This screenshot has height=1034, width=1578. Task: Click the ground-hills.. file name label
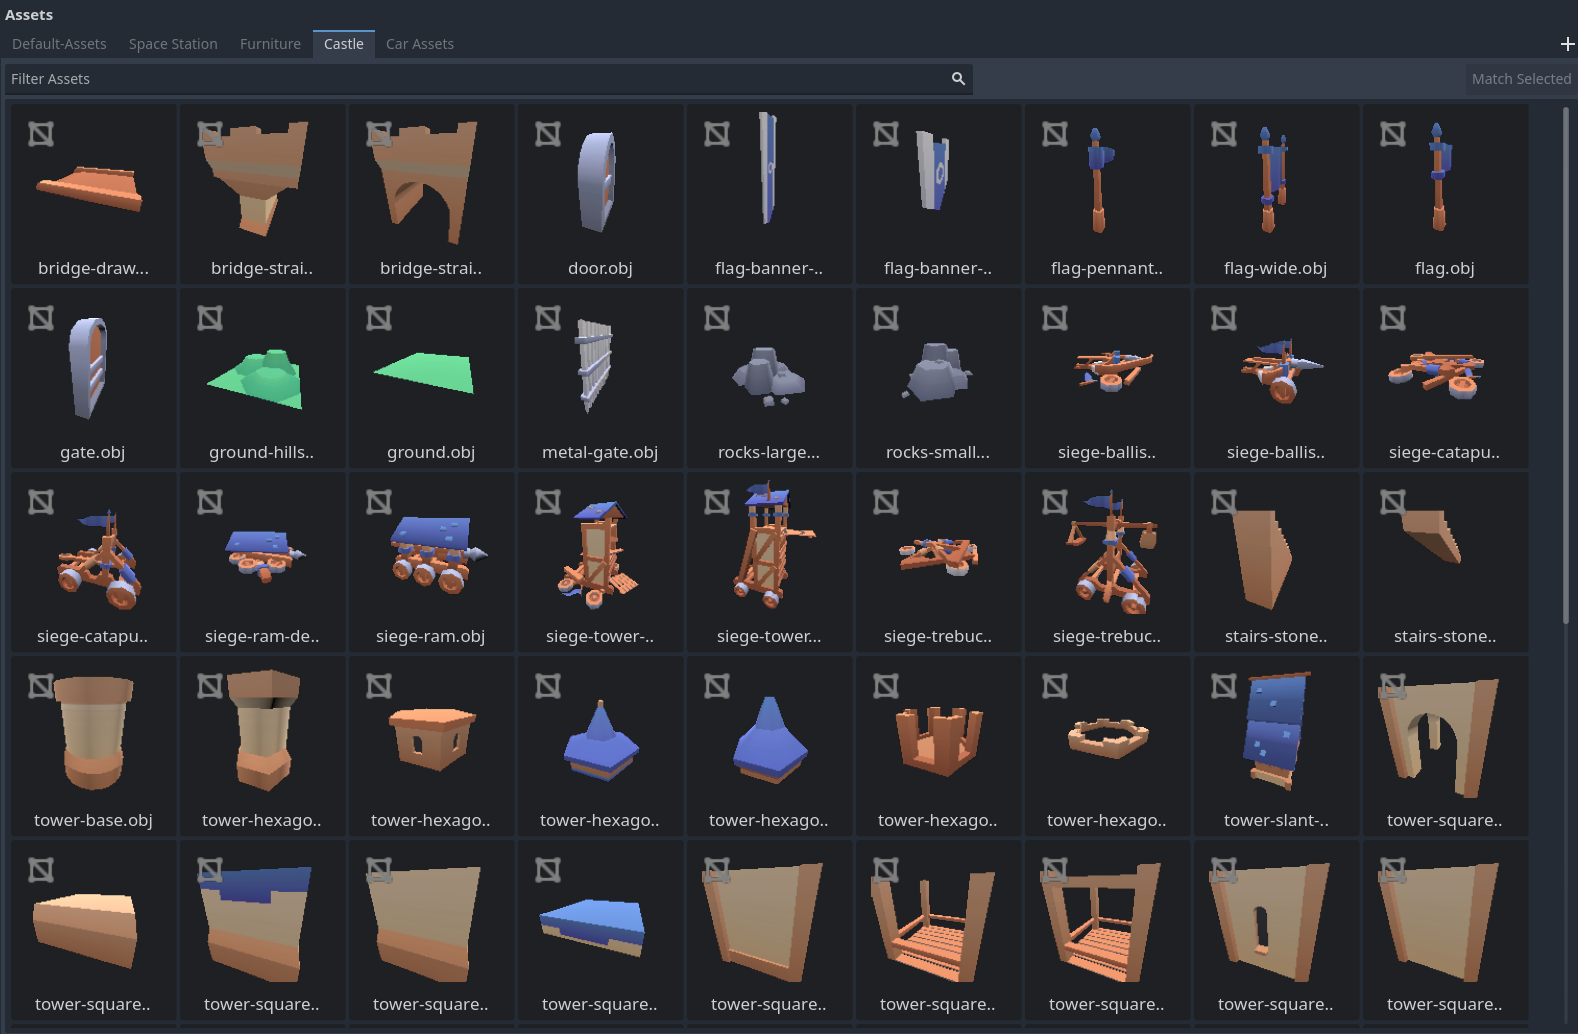click(262, 452)
